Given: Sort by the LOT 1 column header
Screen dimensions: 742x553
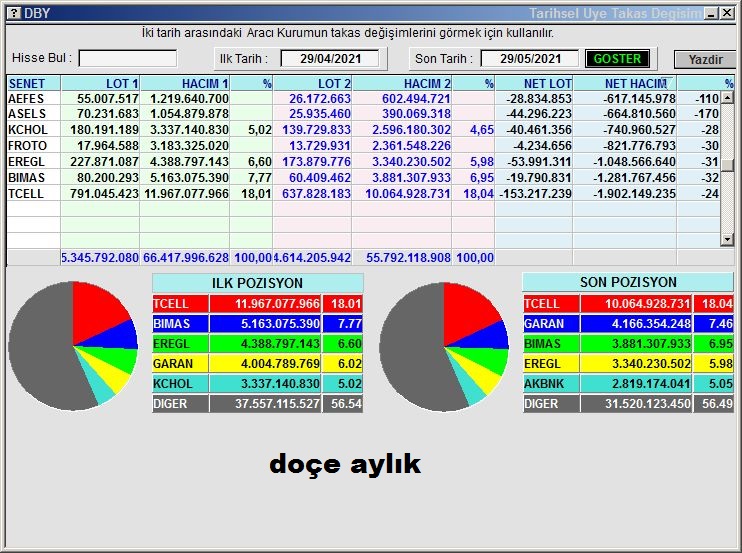Looking at the screenshot, I should point(100,84).
